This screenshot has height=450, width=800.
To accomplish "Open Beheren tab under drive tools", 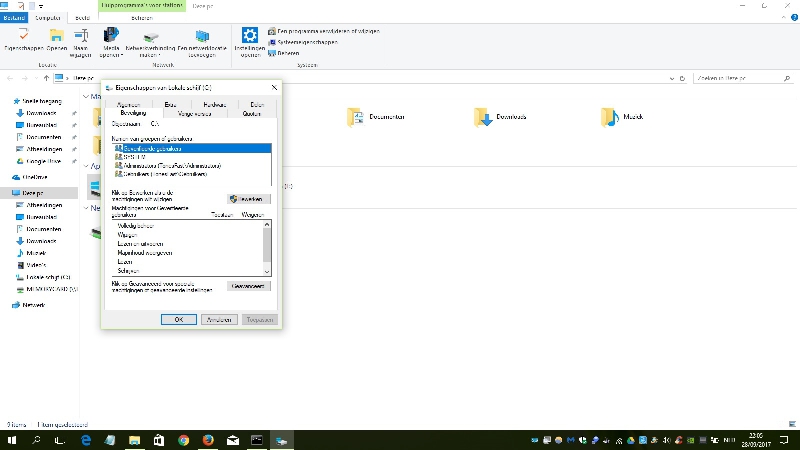I will 142,18.
